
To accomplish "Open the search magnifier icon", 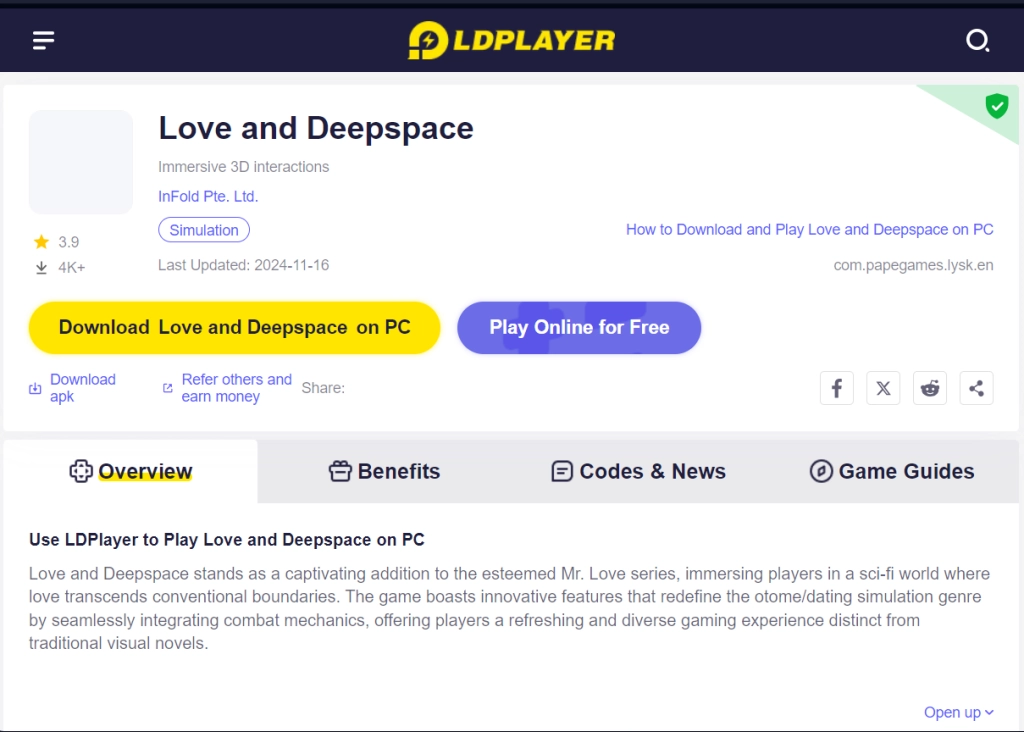I will tap(978, 40).
